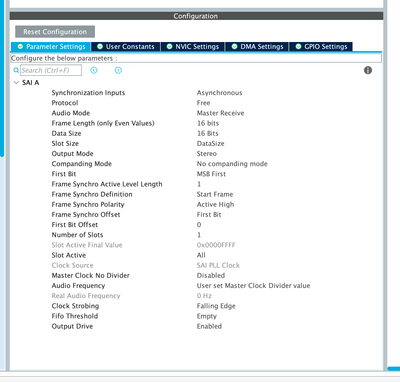Open the parameter info icon

(x=368, y=70)
